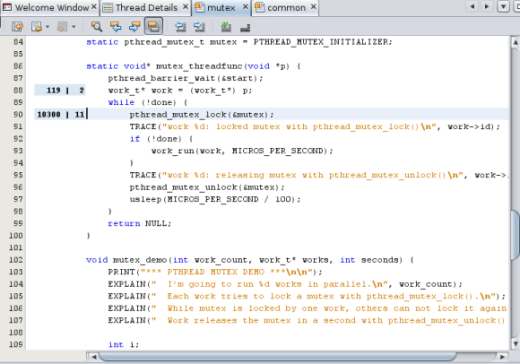Viewport: 520px width, 364px height.
Task: Maximize the editor window button
Action: [516, 7]
